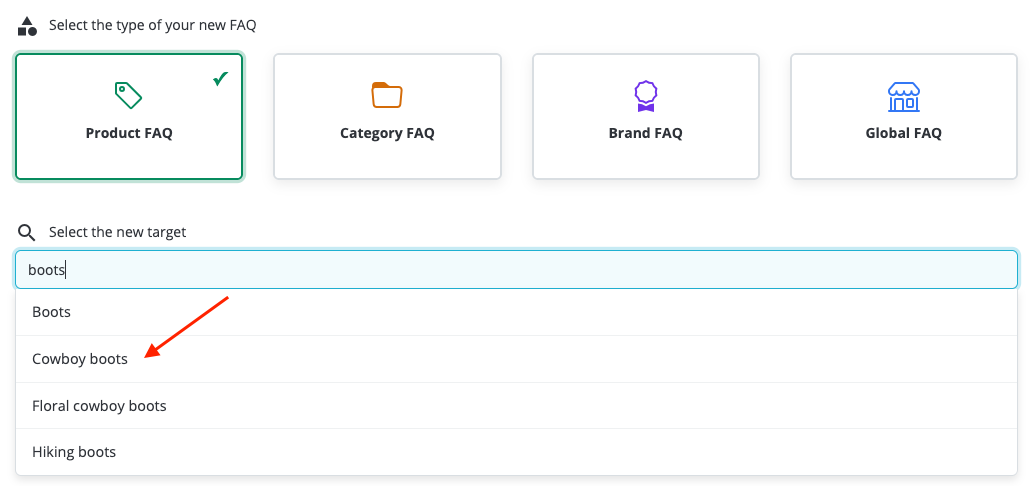Focus the target search field containing 'boots'
The height and width of the screenshot is (486, 1033).
click(x=516, y=270)
